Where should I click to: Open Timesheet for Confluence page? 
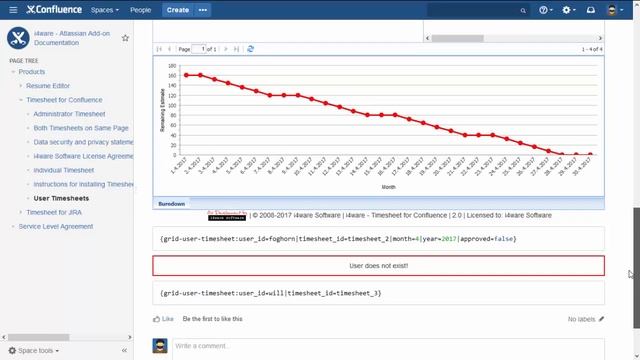[64, 100]
